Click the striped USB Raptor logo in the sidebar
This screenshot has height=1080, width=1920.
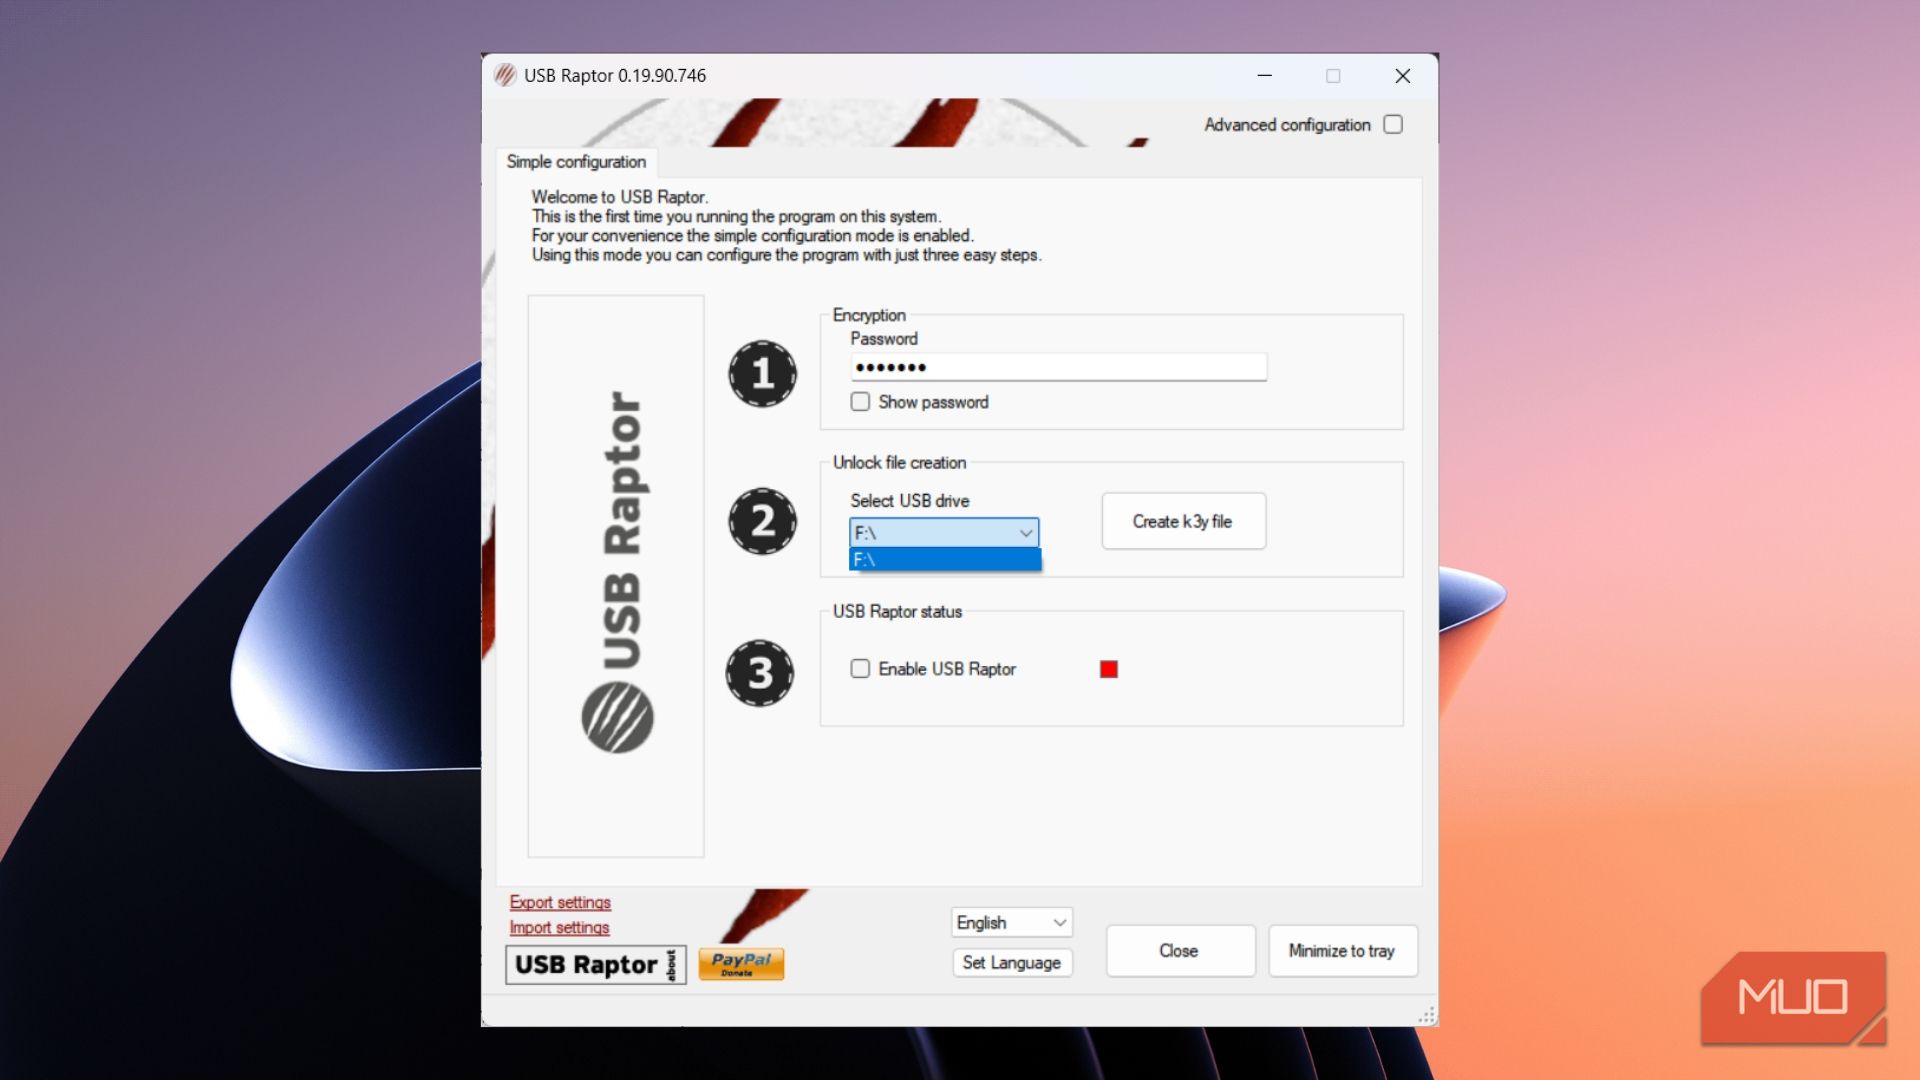point(617,717)
